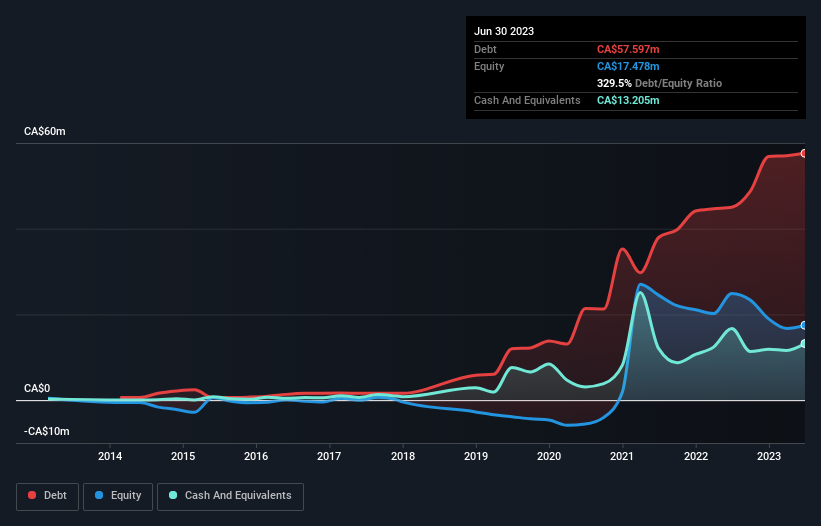Toggle Cash And Equivalents legend button
Image resolution: width=821 pixels, height=526 pixels.
[x=230, y=496]
